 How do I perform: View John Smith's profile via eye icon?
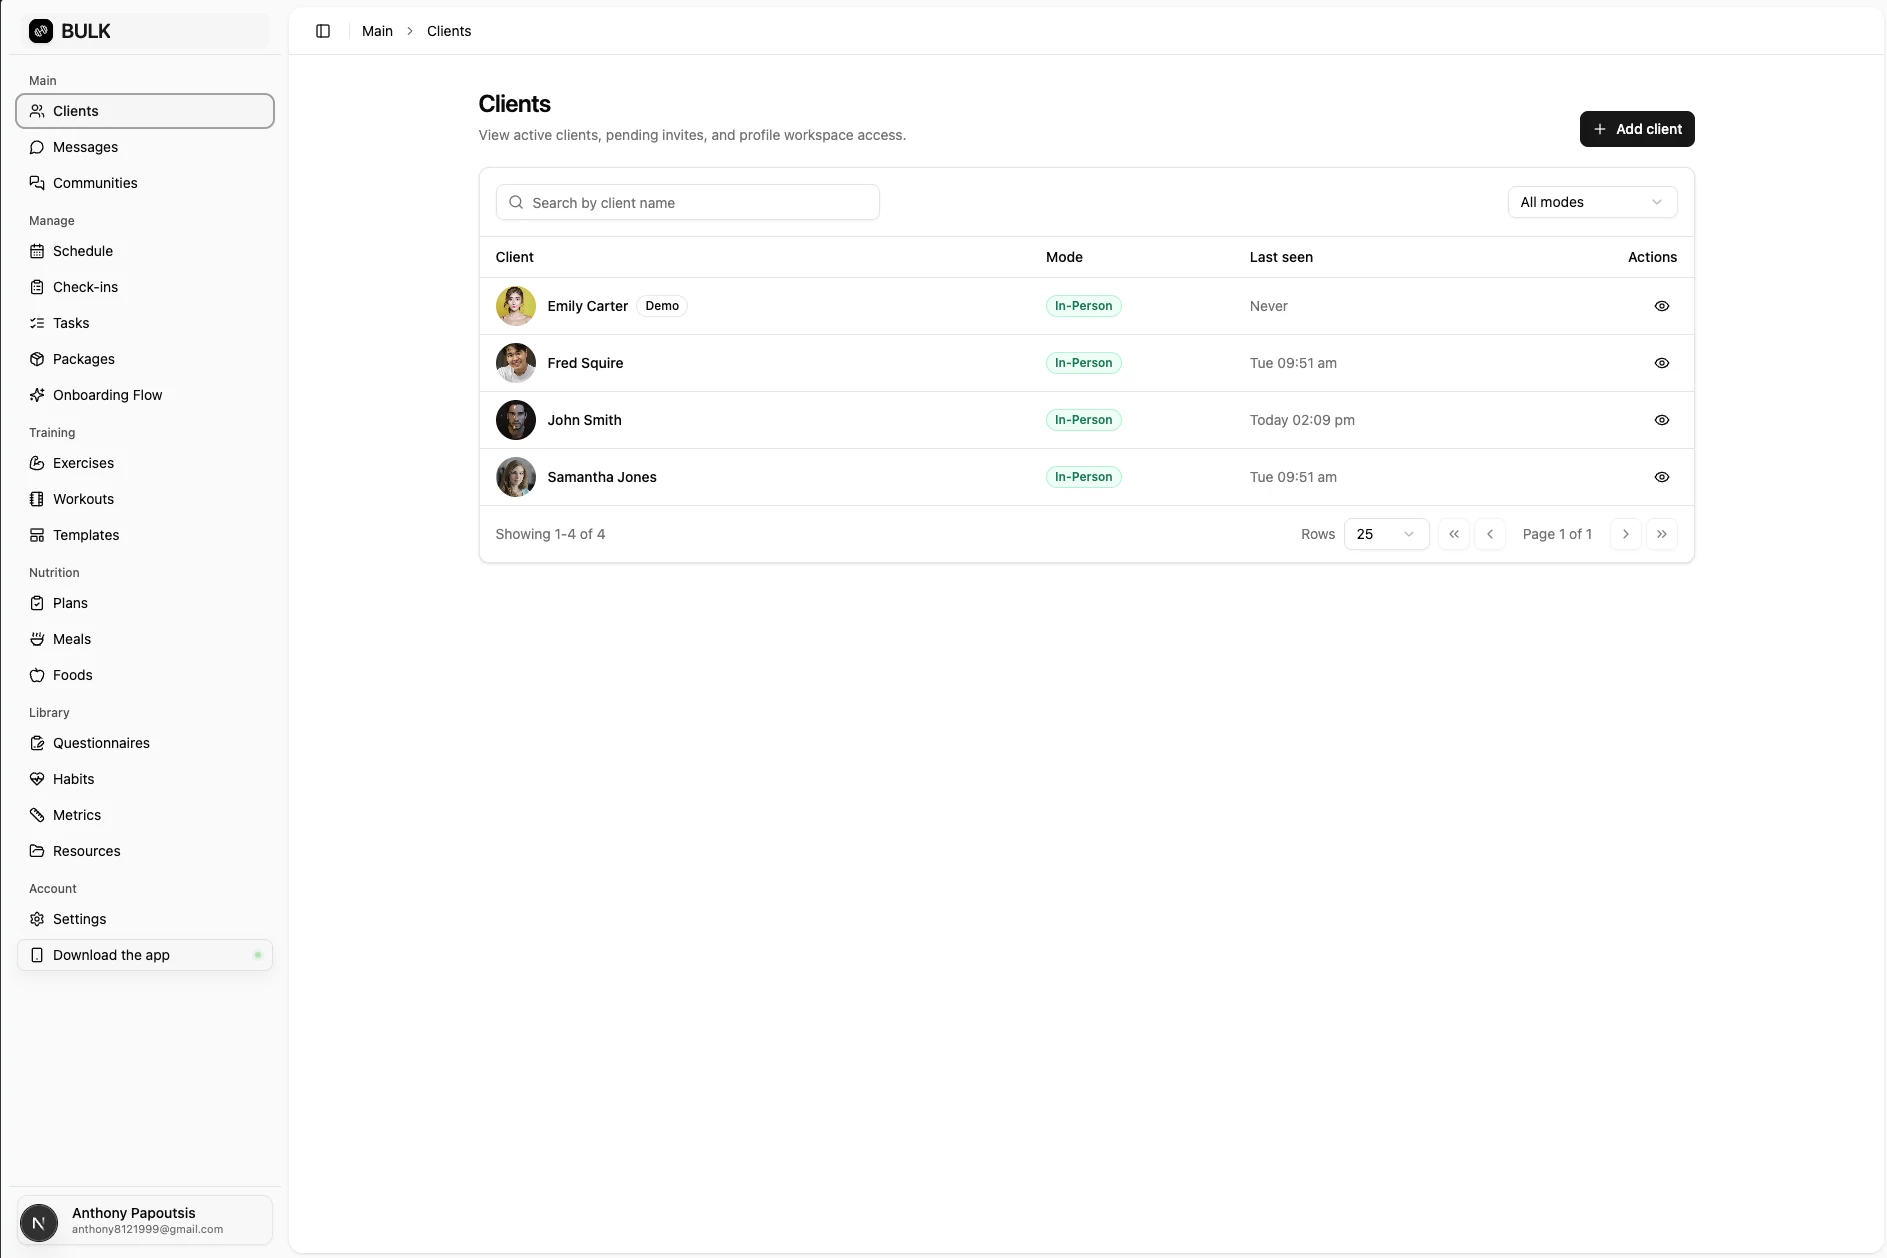pyautogui.click(x=1662, y=420)
